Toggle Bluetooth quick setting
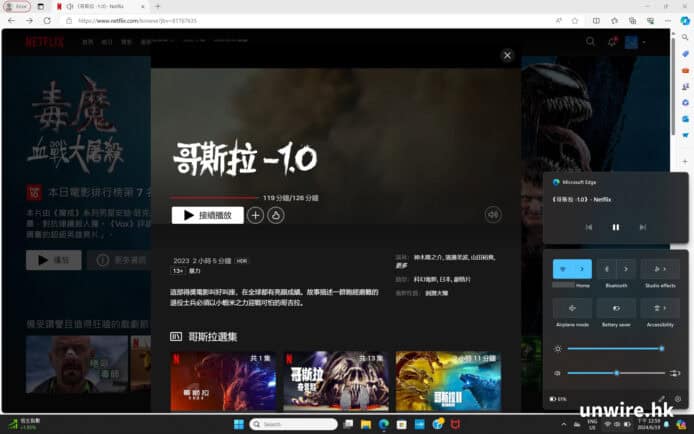The image size is (694, 434). click(608, 269)
